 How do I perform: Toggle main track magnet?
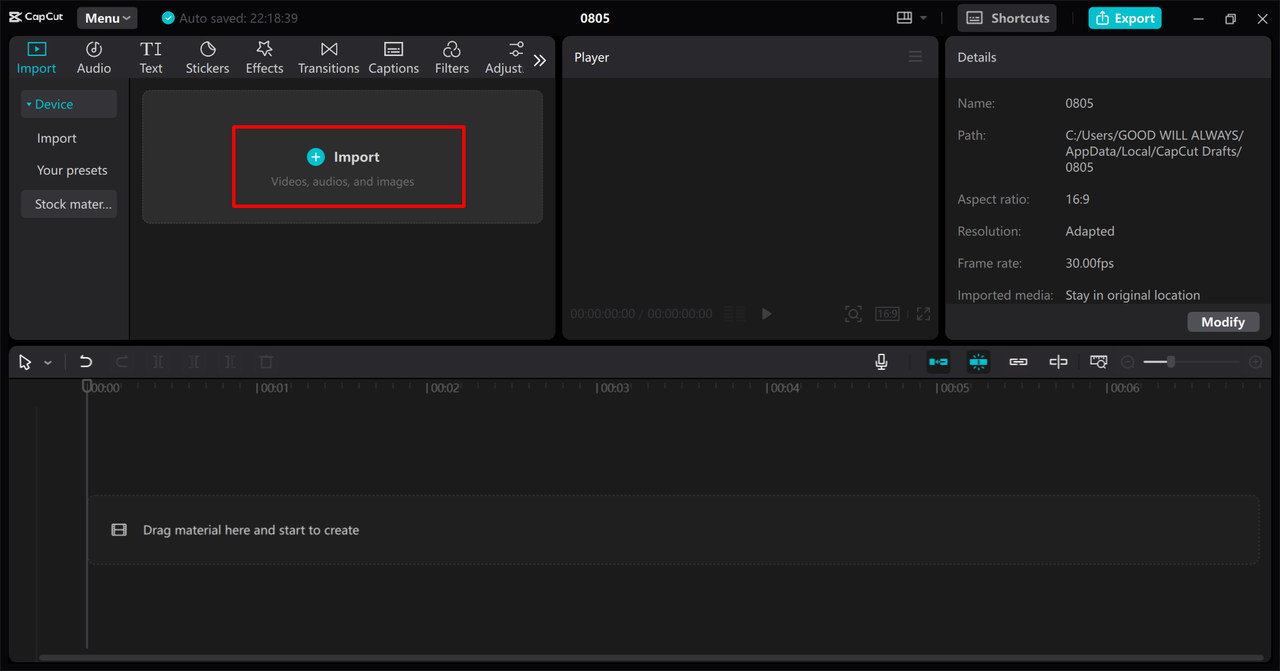[938, 362]
